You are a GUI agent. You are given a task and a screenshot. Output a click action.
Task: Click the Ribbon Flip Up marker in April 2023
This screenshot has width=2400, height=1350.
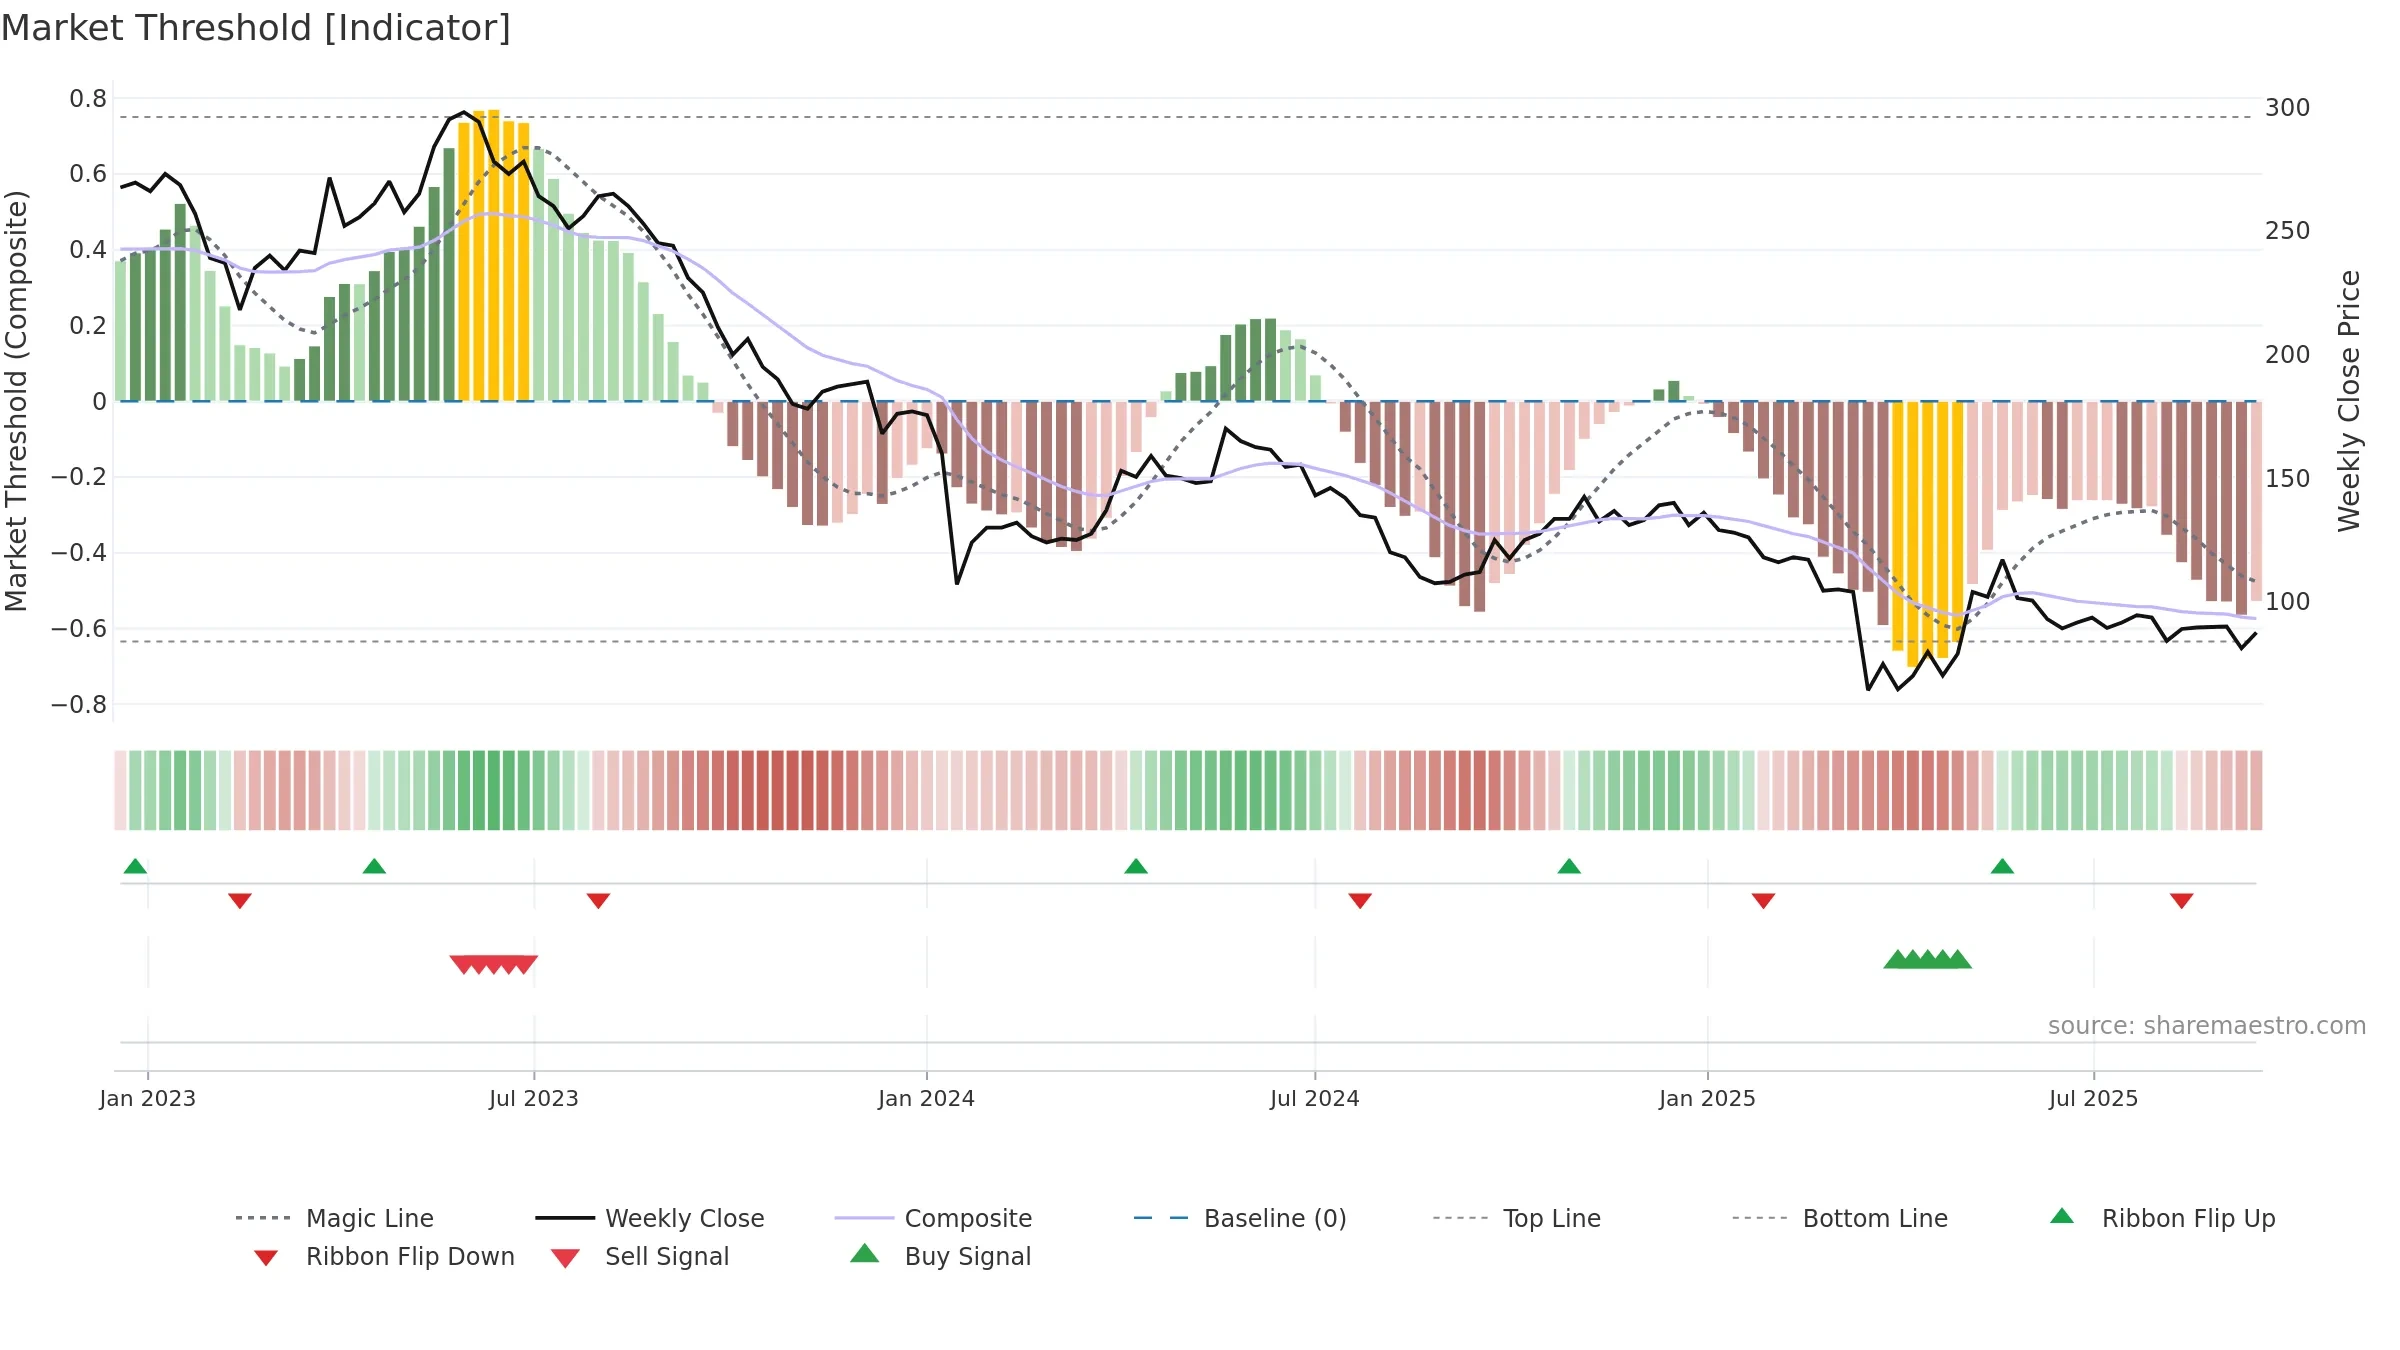point(374,866)
